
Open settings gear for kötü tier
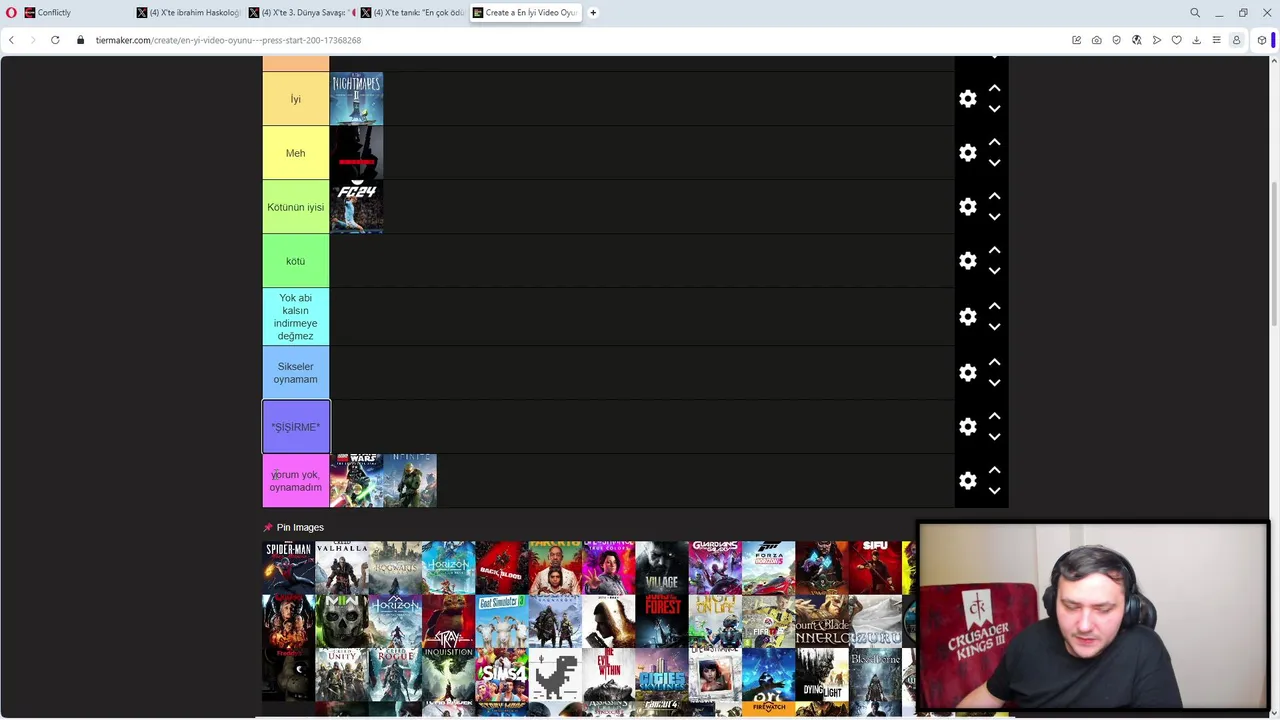click(967, 261)
